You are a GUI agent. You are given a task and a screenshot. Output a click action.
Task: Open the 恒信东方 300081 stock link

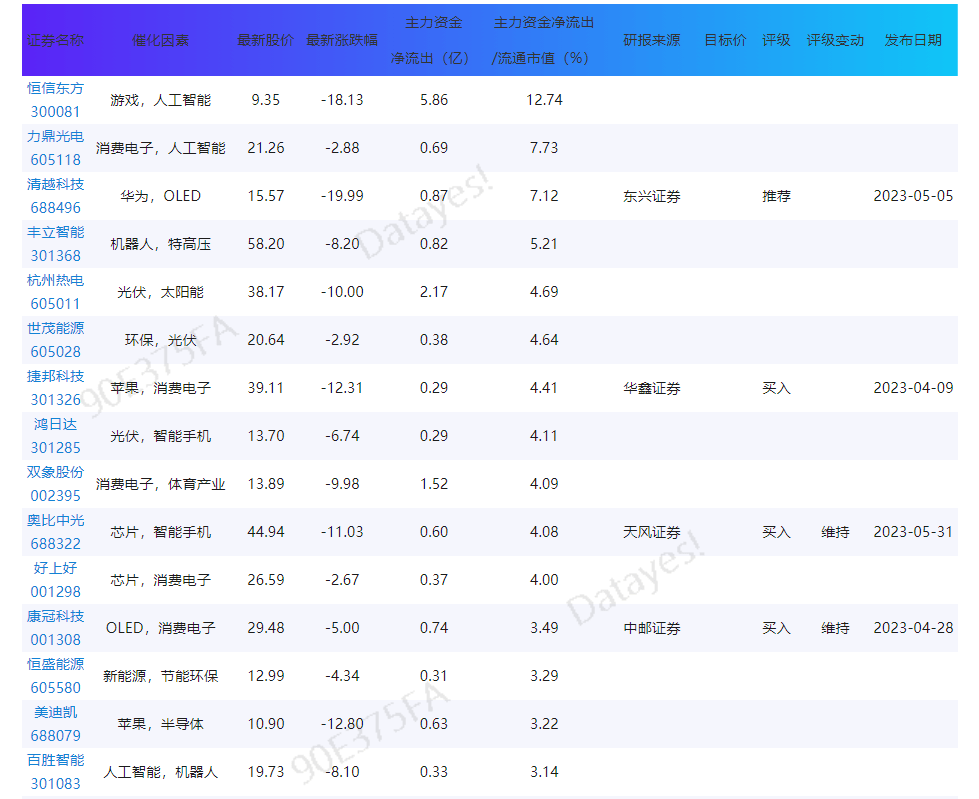(x=55, y=100)
